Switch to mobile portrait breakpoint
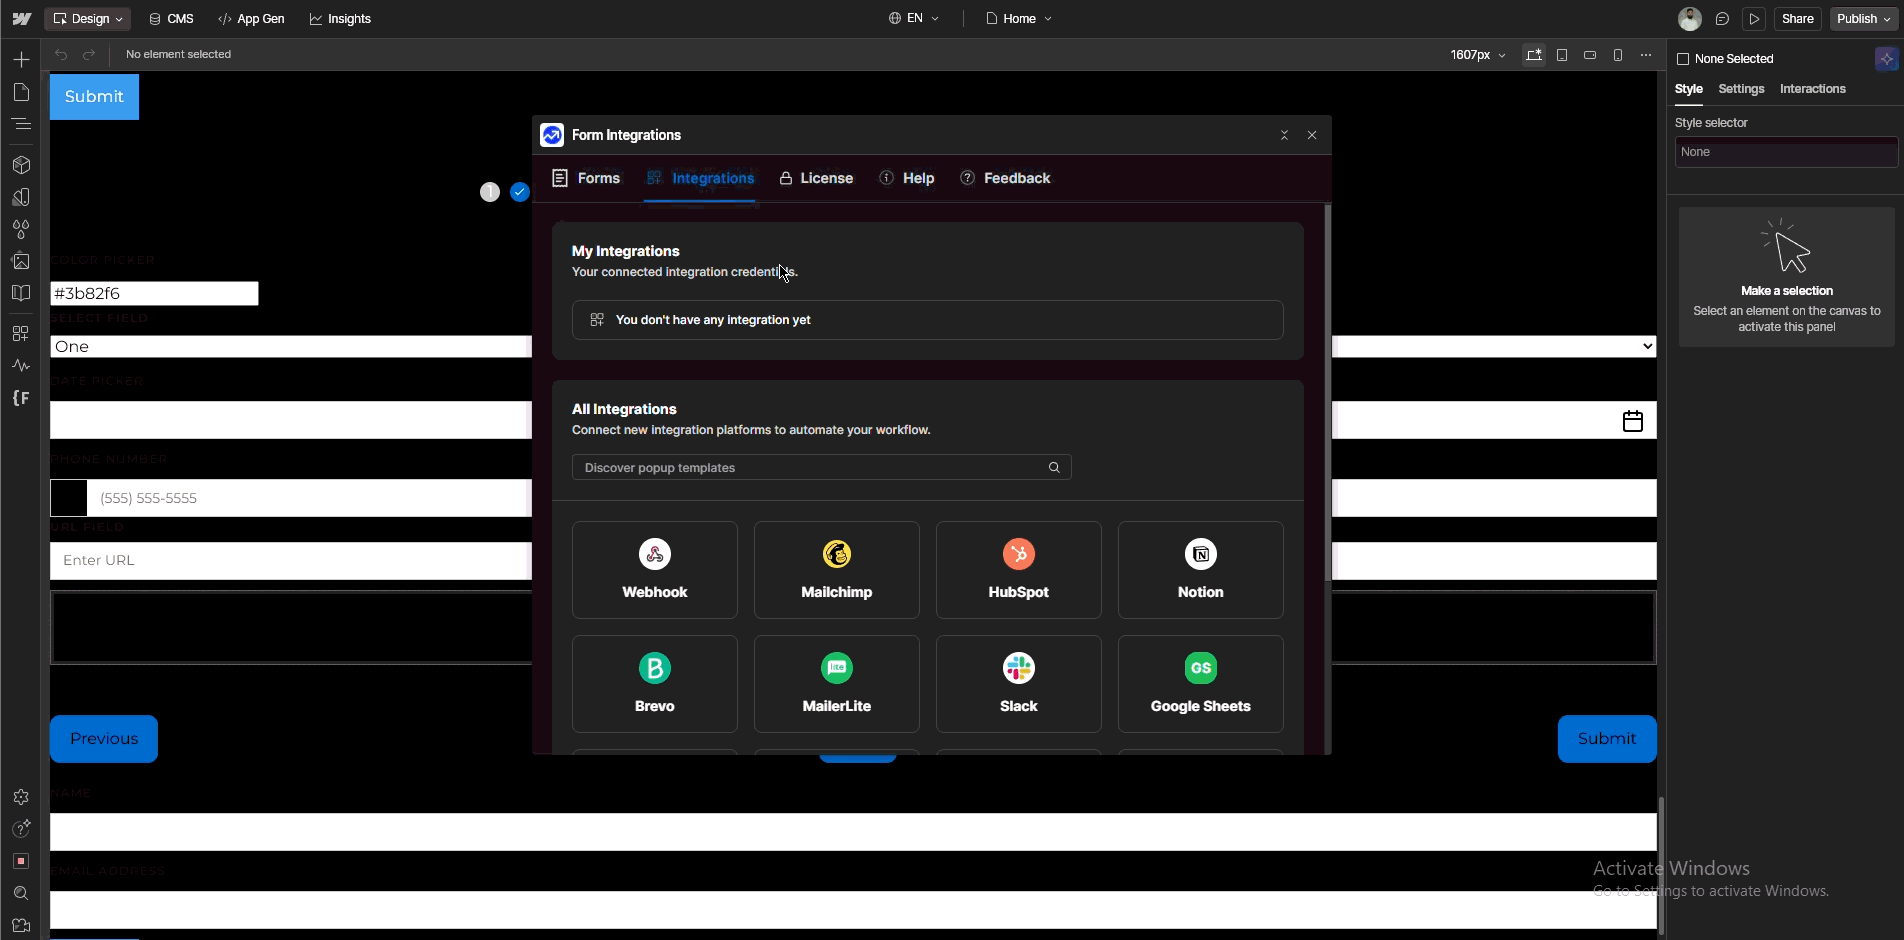This screenshot has height=940, width=1904. (x=1618, y=55)
